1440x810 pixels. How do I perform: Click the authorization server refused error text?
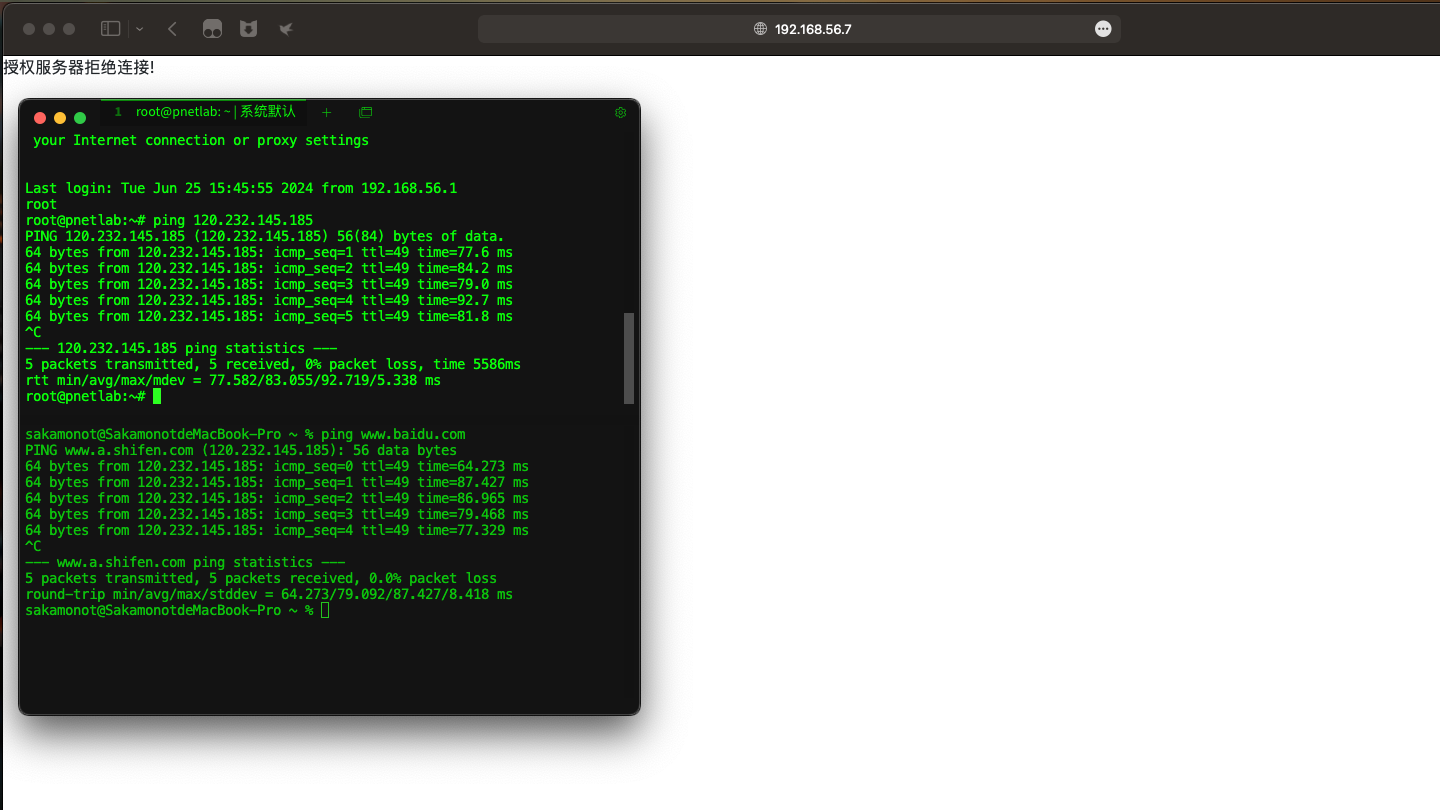79,67
